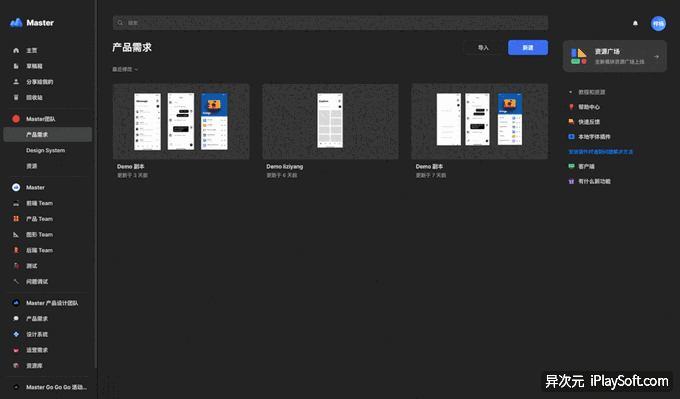This screenshot has height=399, width=680.
Task: Click the 导入 button
Action: click(484, 48)
